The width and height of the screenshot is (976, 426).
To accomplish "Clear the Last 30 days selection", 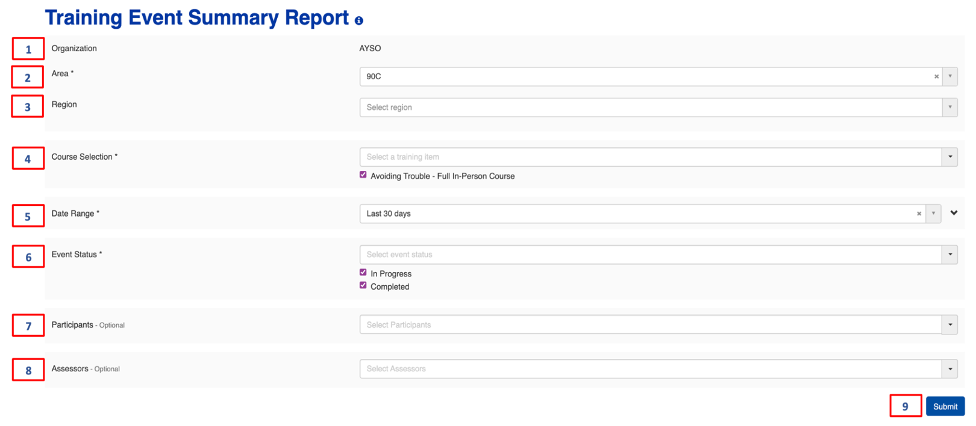I will (918, 213).
